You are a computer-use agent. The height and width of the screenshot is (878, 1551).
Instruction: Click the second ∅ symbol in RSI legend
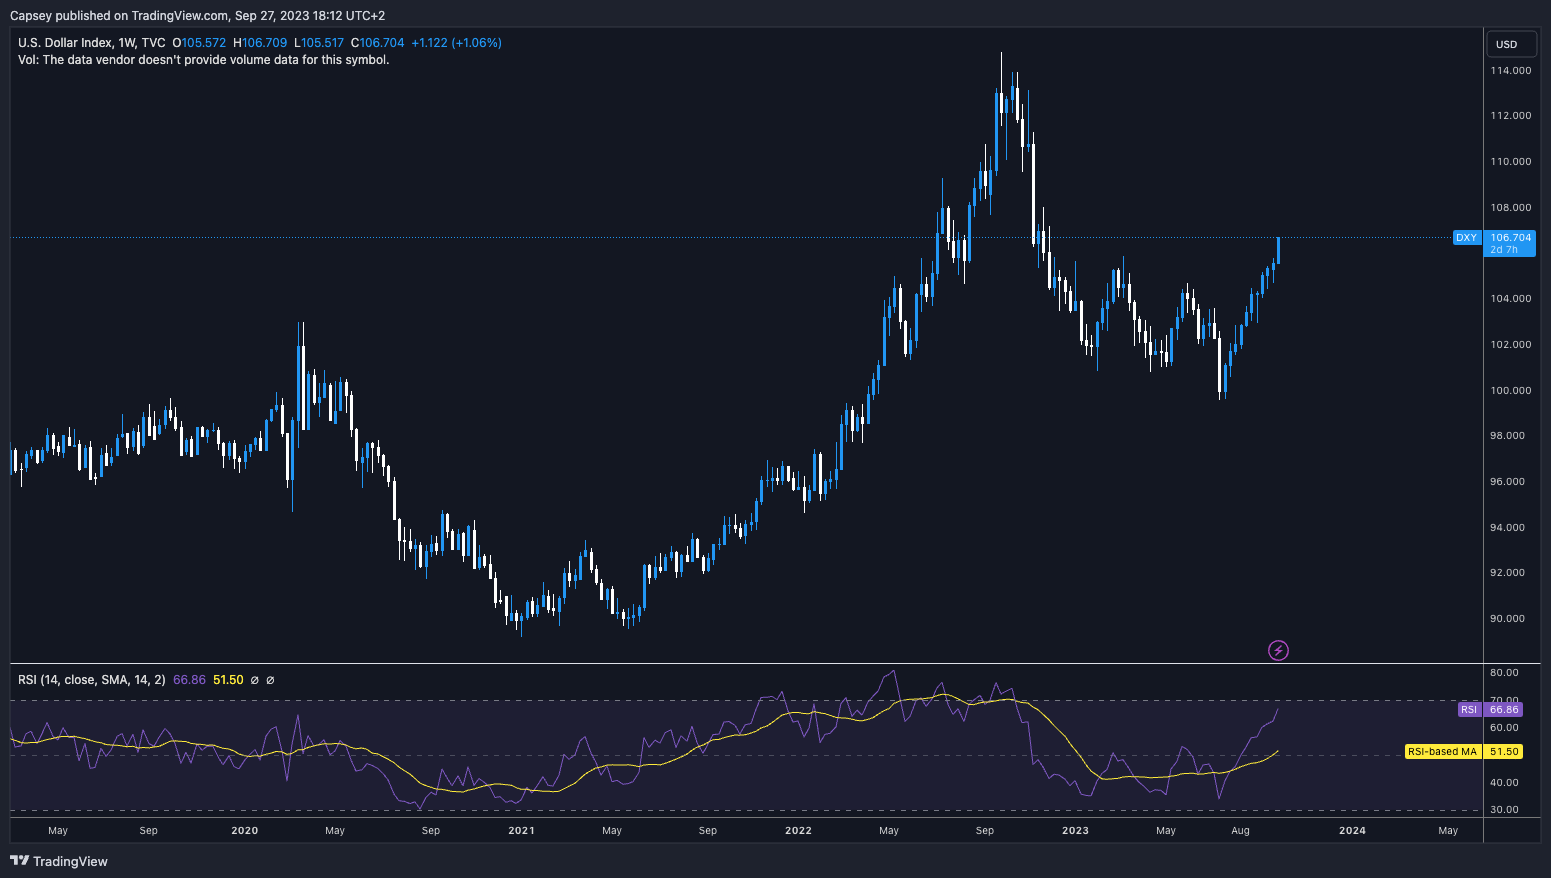pyautogui.click(x=270, y=680)
